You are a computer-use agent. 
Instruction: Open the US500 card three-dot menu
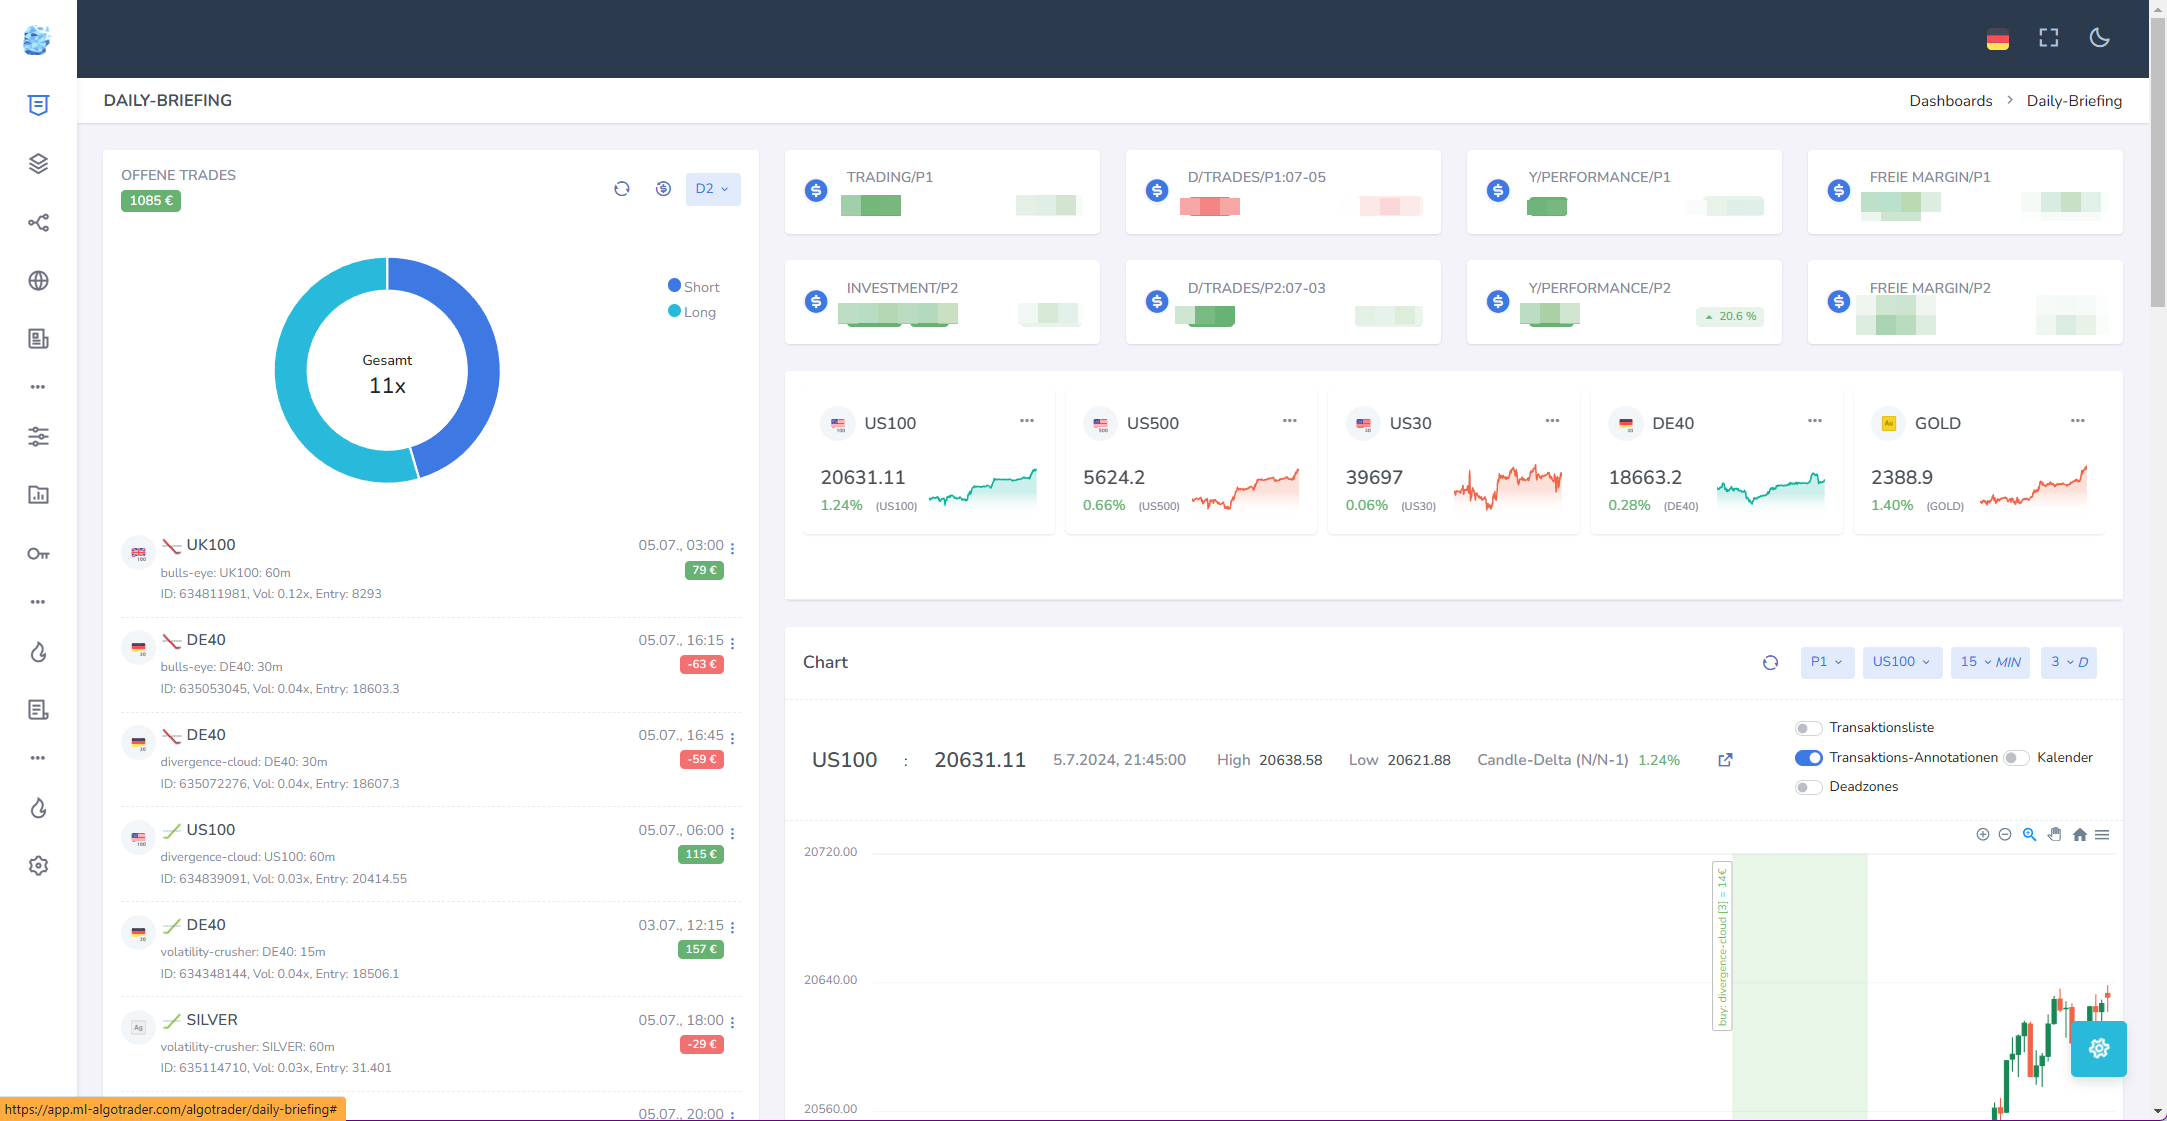click(x=1290, y=421)
